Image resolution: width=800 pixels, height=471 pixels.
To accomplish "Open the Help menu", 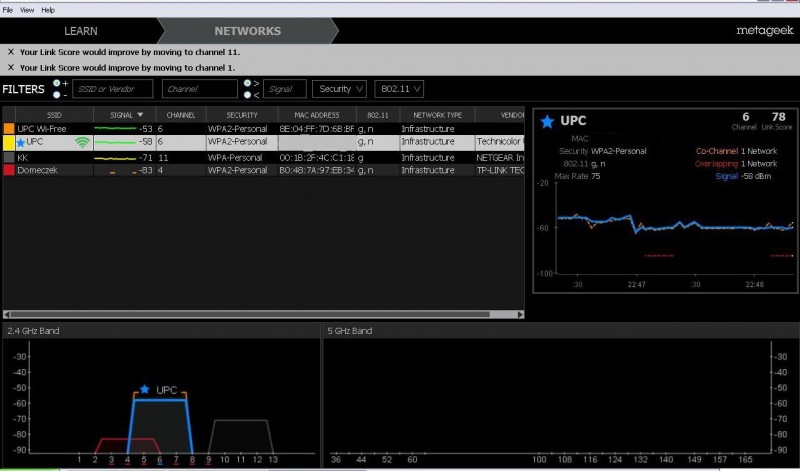I will (x=48, y=9).
